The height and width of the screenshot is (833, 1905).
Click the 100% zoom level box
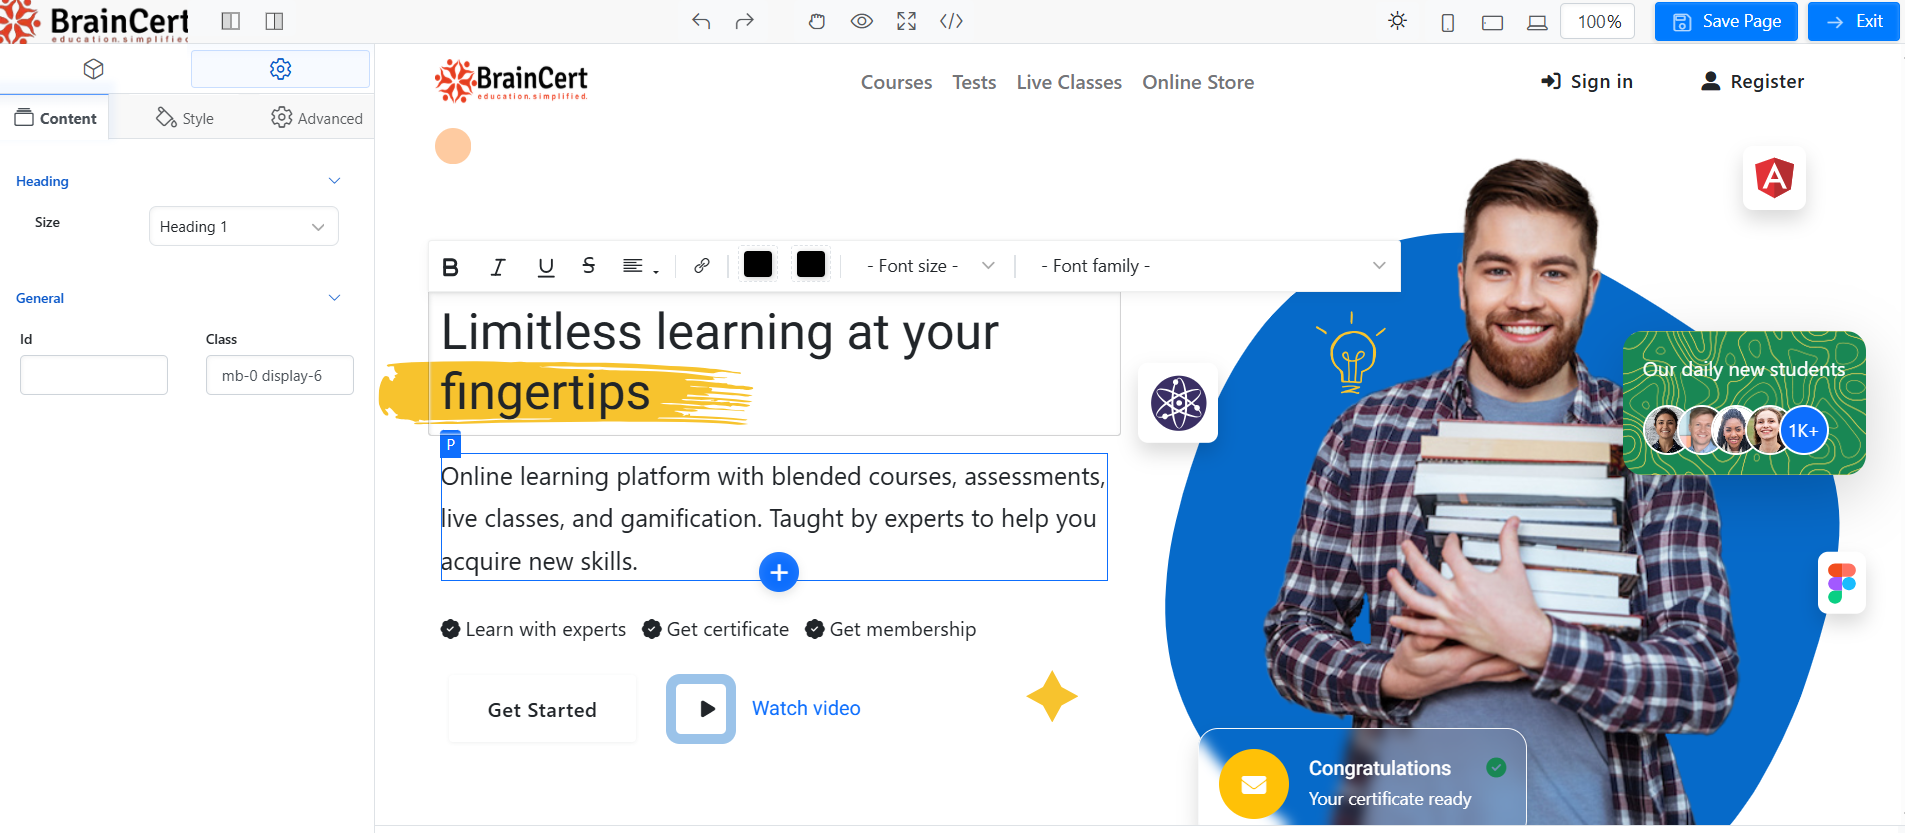[x=1598, y=21]
